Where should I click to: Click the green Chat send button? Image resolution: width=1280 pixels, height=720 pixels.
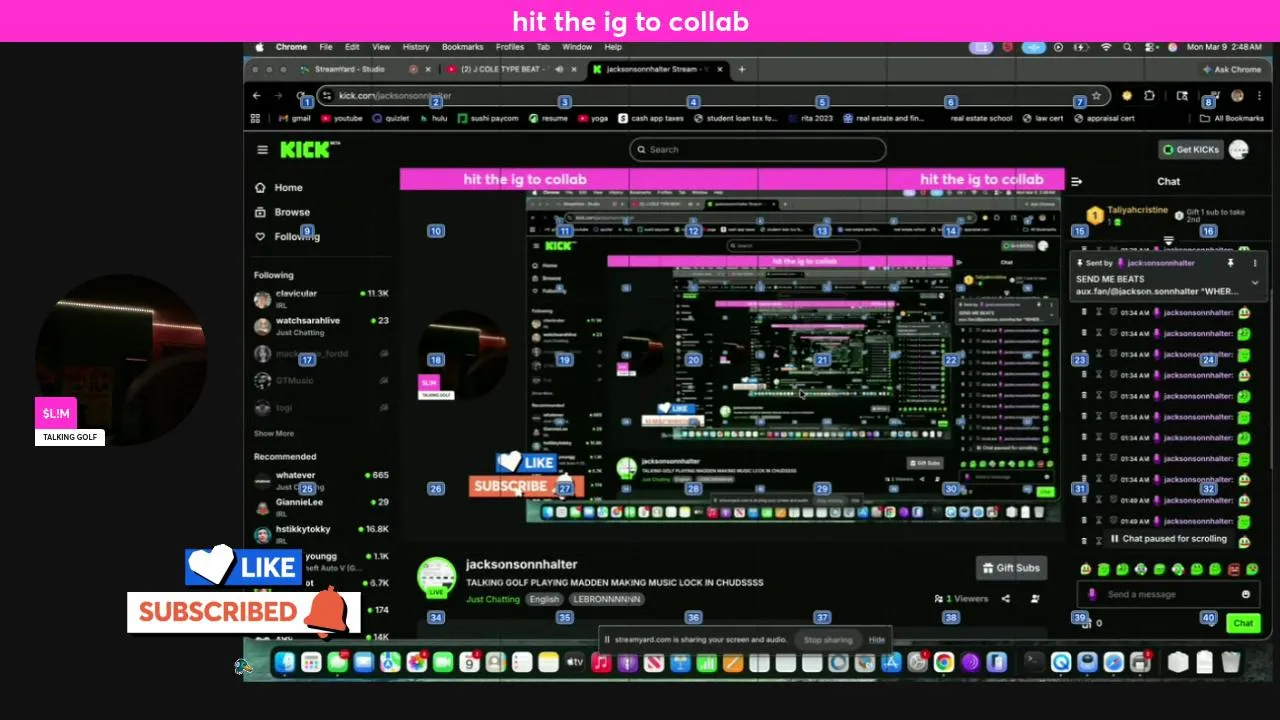click(x=1243, y=623)
